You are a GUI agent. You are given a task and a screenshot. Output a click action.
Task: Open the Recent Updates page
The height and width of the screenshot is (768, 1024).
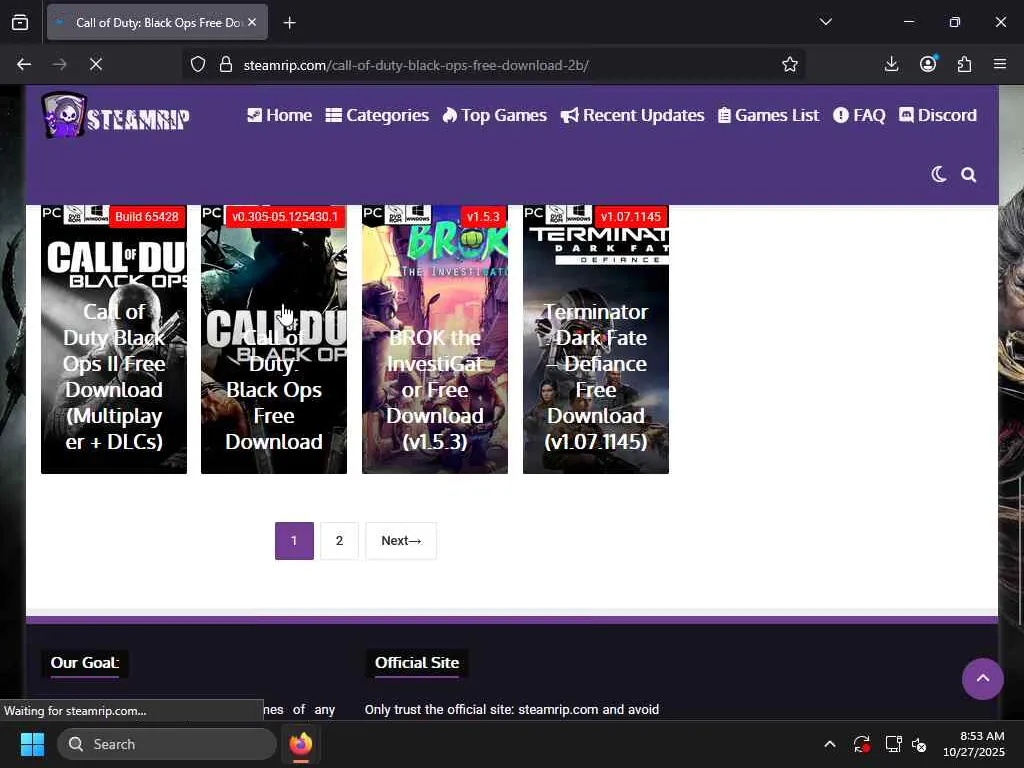632,116
